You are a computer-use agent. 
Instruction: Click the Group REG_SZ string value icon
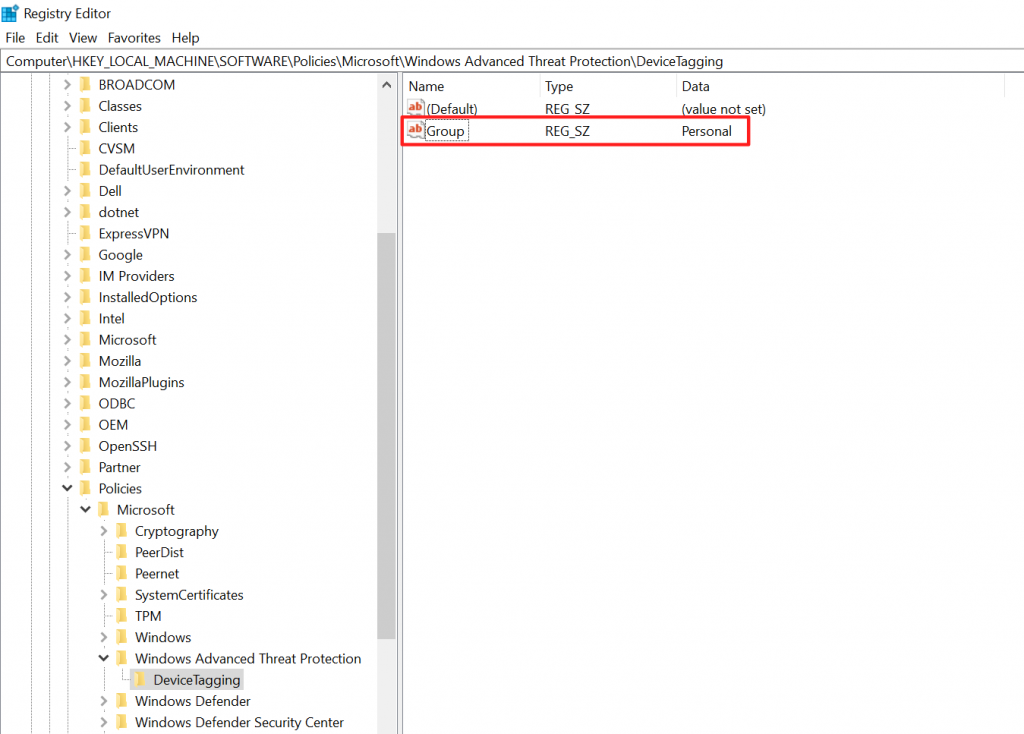[x=416, y=130]
